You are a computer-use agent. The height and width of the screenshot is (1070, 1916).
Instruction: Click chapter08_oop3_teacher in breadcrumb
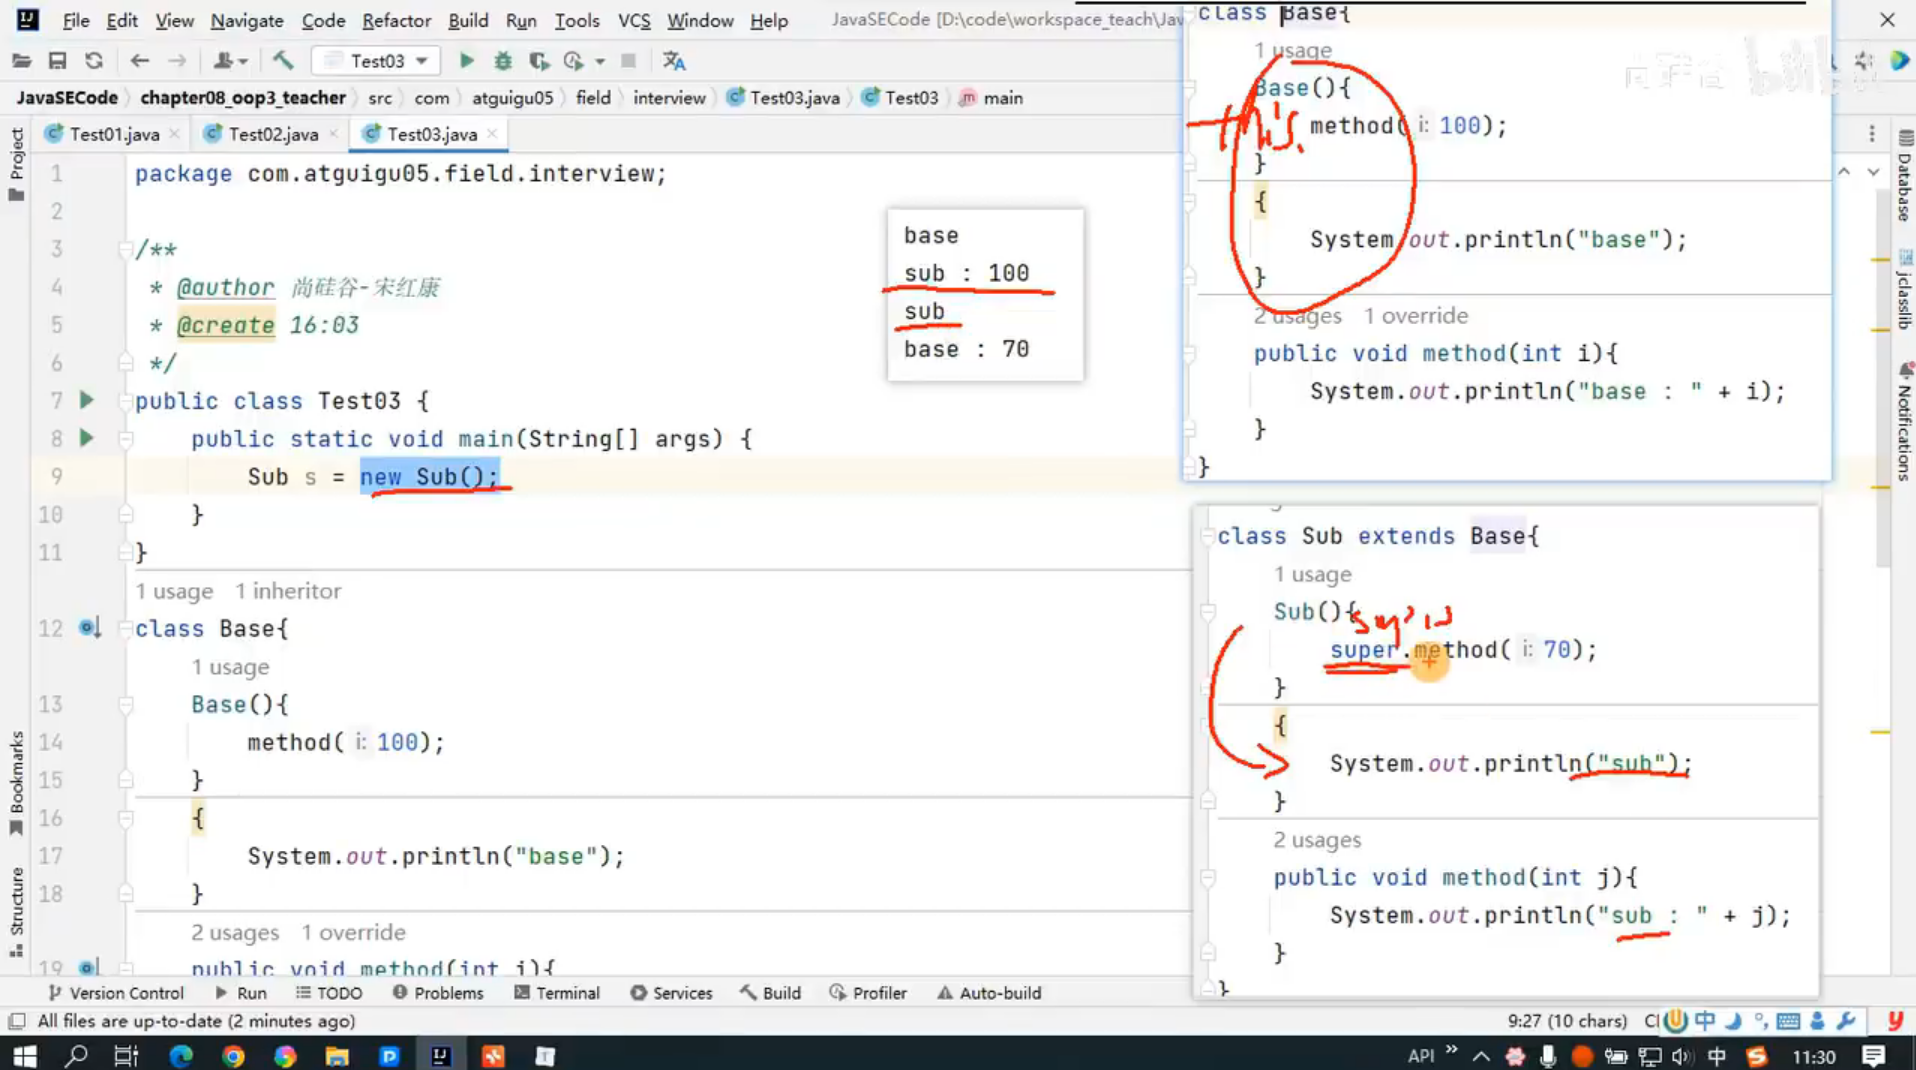pos(243,98)
